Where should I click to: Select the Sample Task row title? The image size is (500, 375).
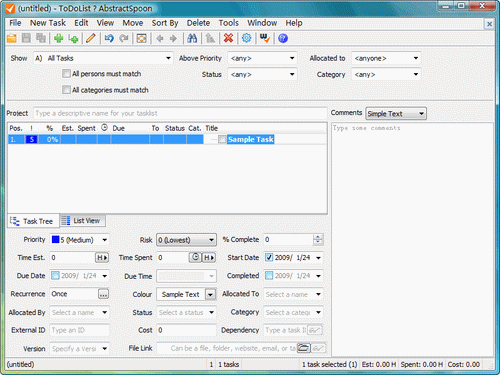tap(251, 139)
